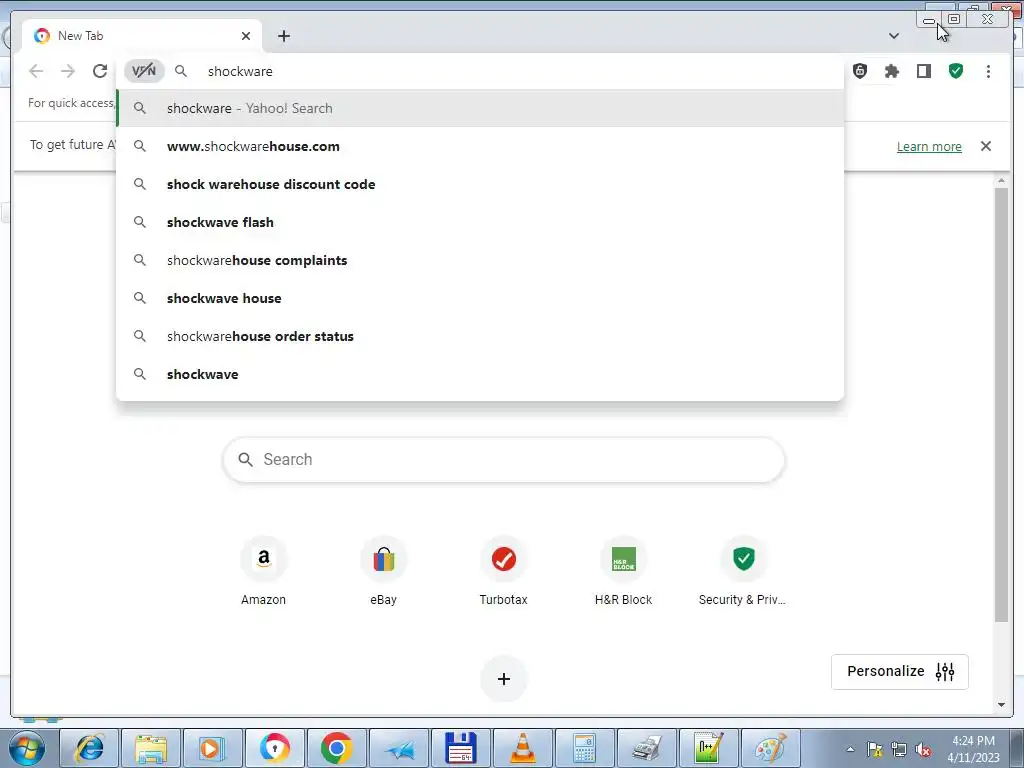This screenshot has height=768, width=1024.
Task: Go back with the back arrow
Action: (x=36, y=71)
